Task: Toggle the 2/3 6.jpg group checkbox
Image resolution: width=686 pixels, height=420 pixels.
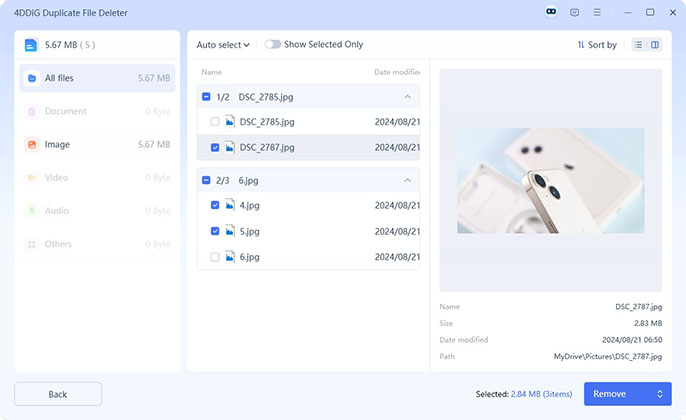Action: [206, 180]
